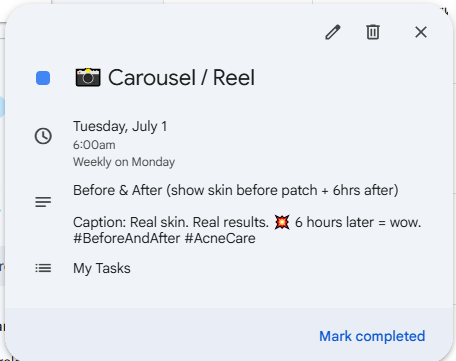Click the task list icon
The width and height of the screenshot is (456, 361).
(43, 268)
